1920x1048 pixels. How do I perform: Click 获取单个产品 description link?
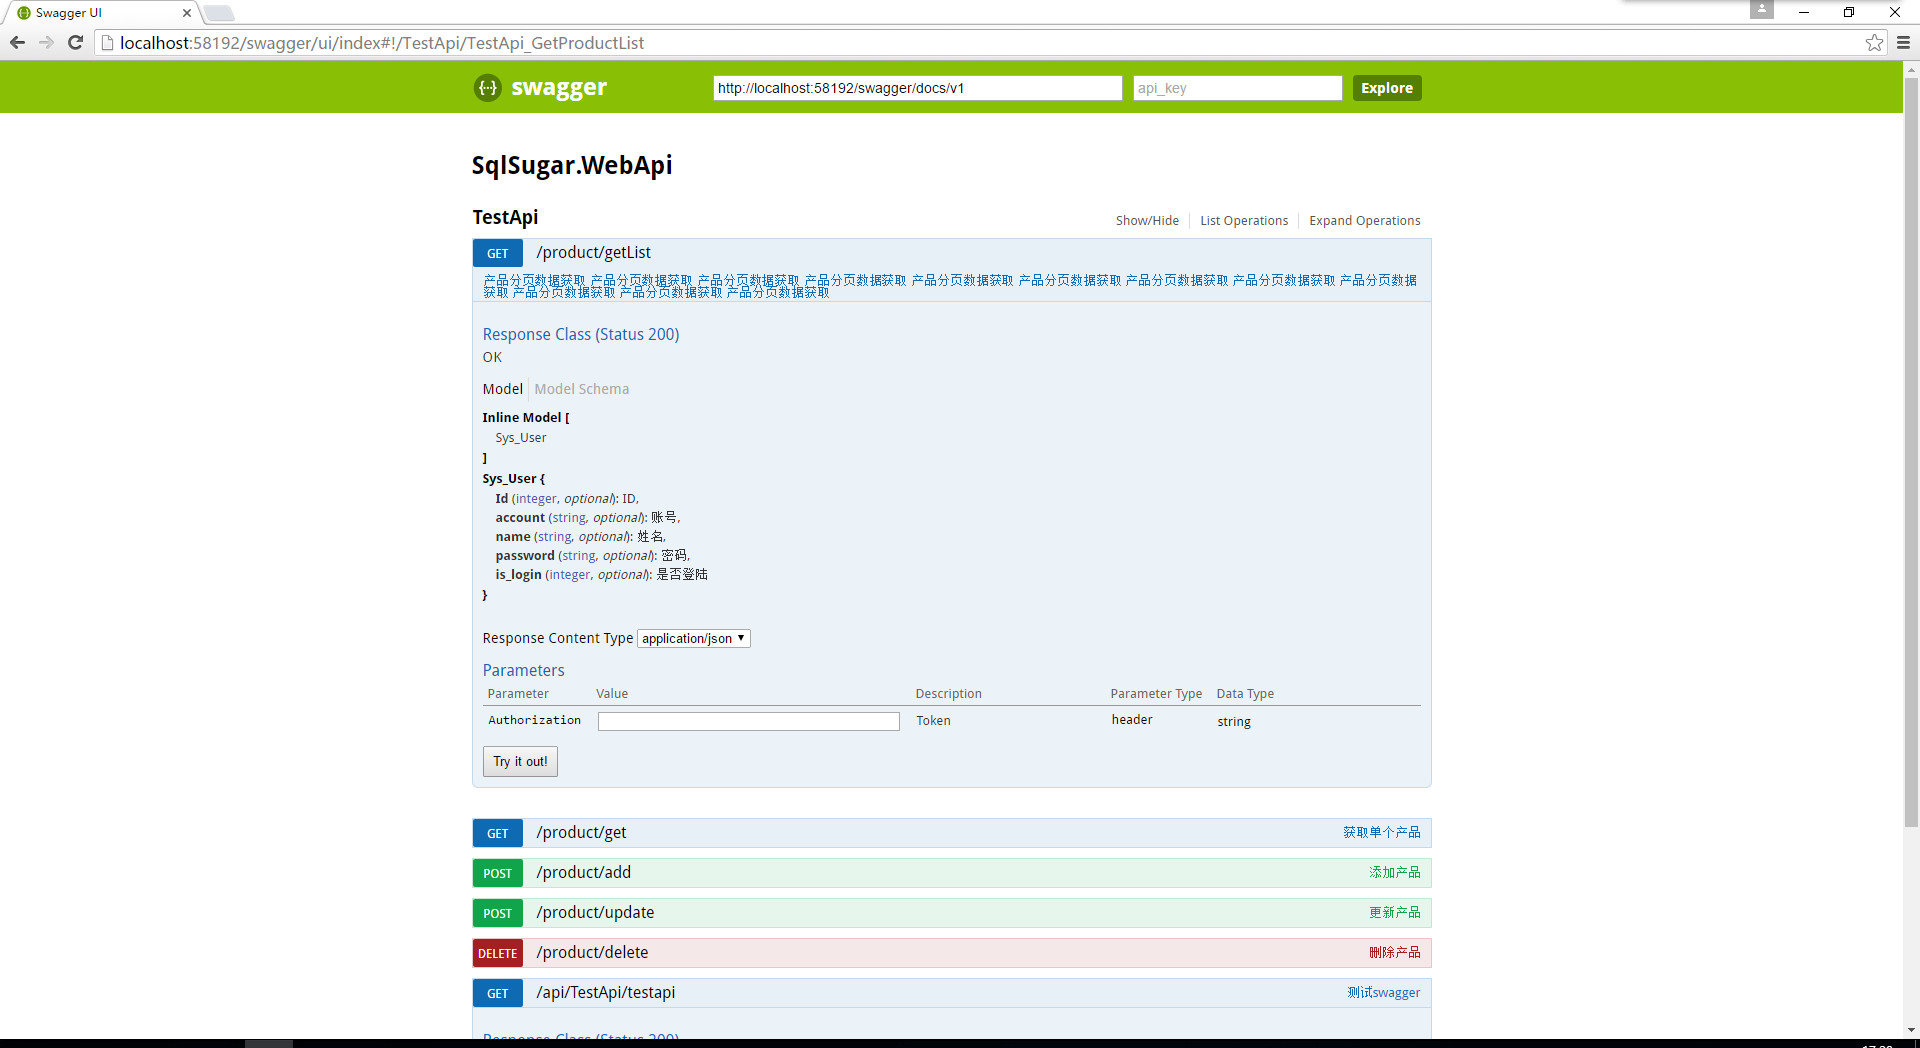point(1381,833)
